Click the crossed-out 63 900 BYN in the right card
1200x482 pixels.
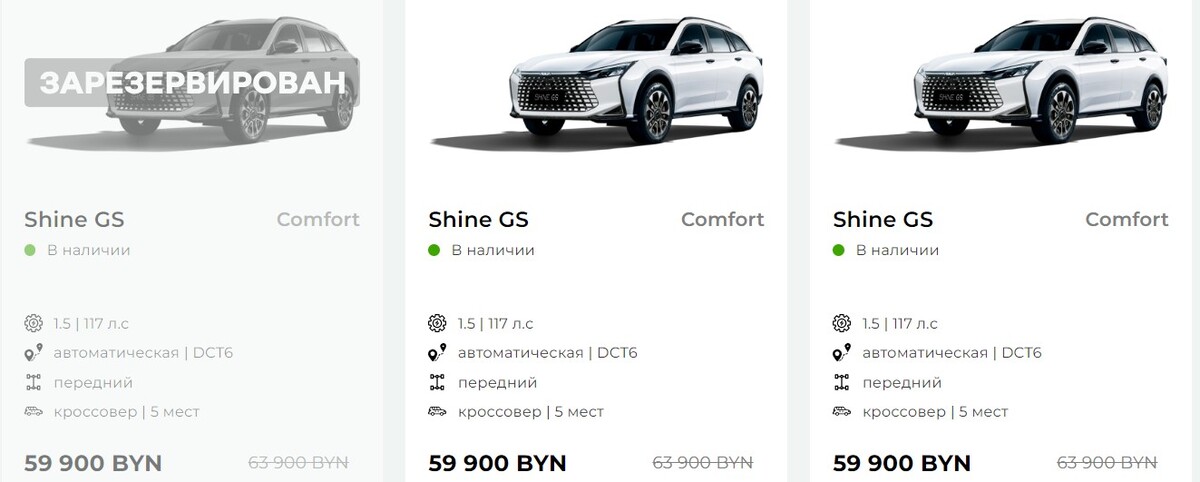pyautogui.click(x=1106, y=463)
